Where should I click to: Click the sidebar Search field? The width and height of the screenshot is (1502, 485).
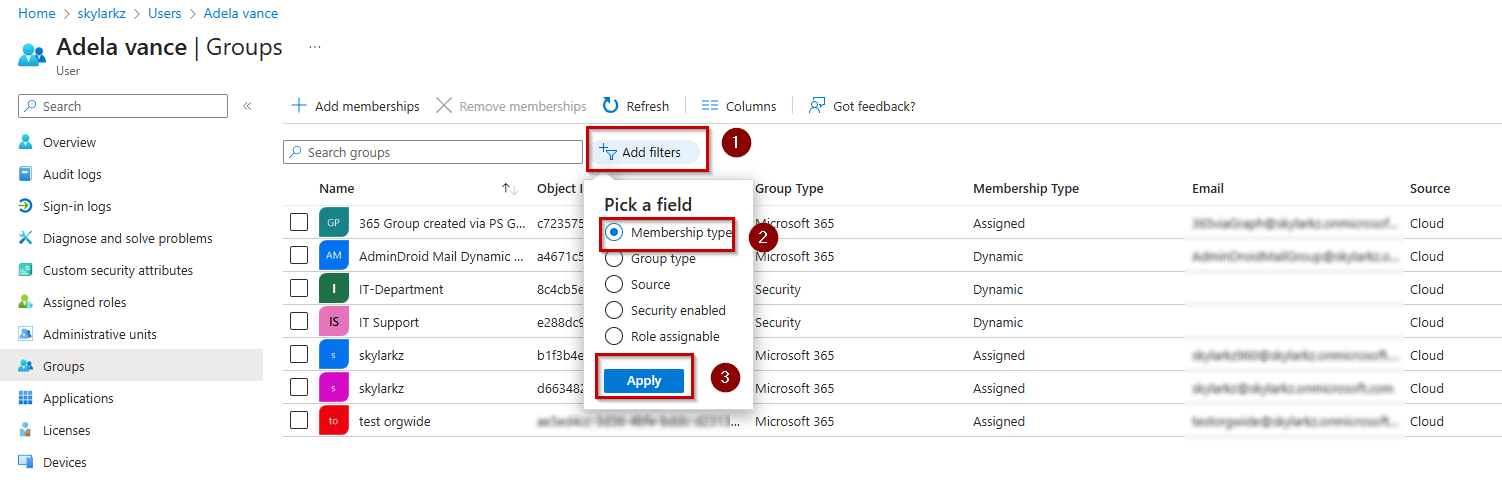point(123,106)
